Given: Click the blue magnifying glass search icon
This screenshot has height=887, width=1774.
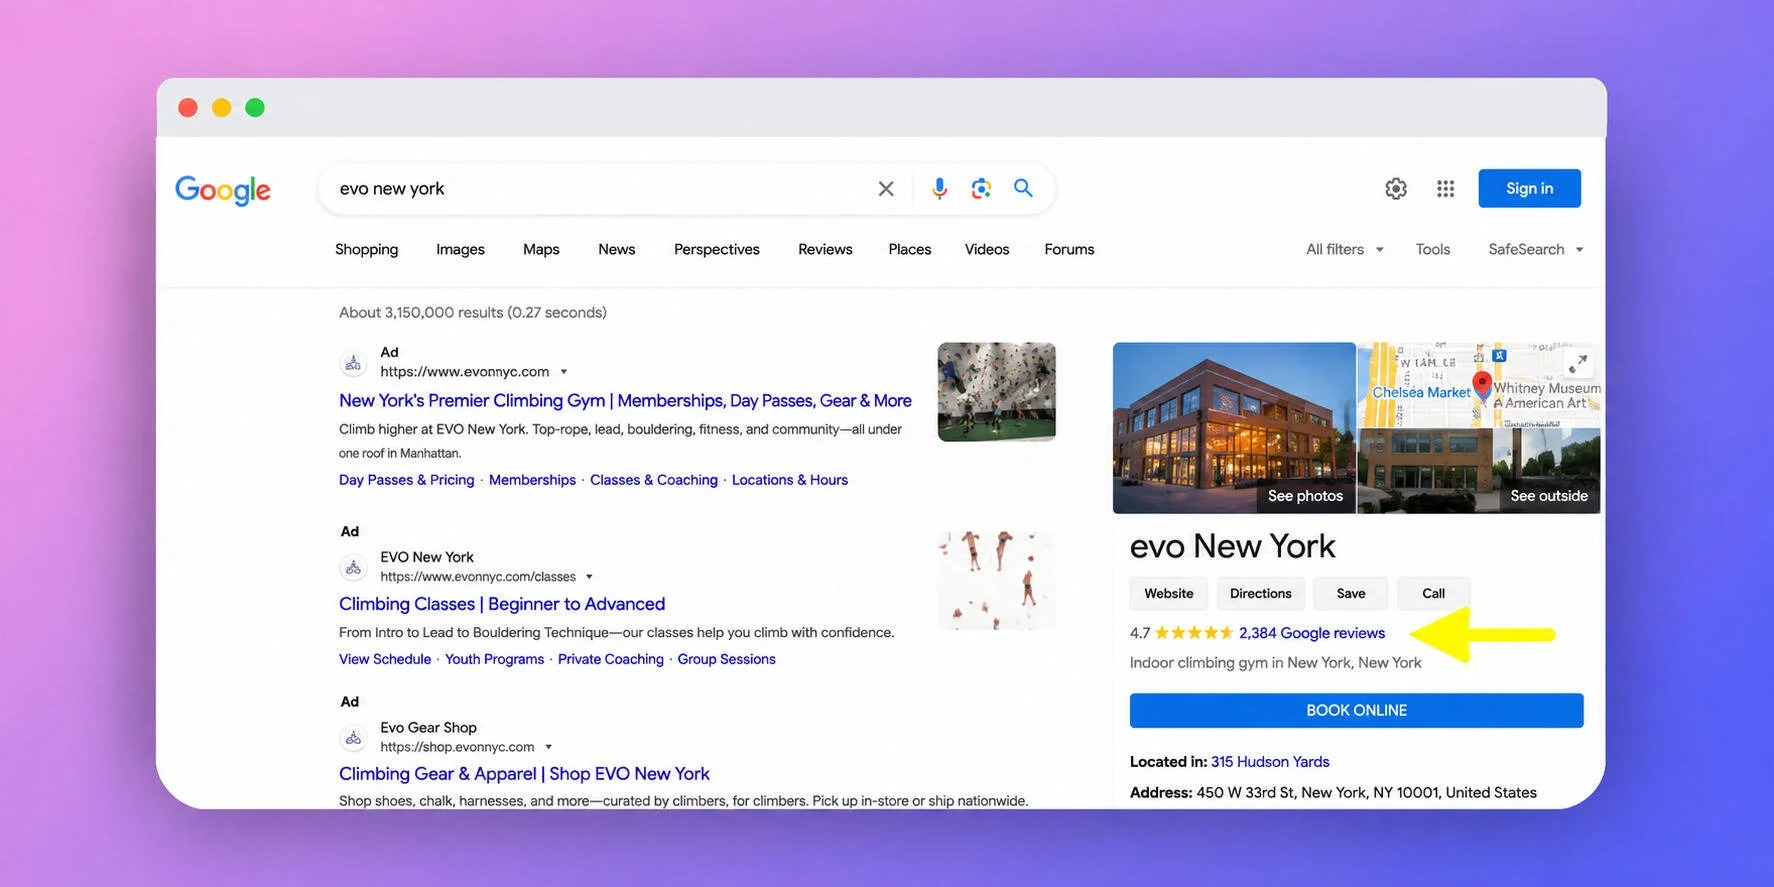Looking at the screenshot, I should 1023,187.
